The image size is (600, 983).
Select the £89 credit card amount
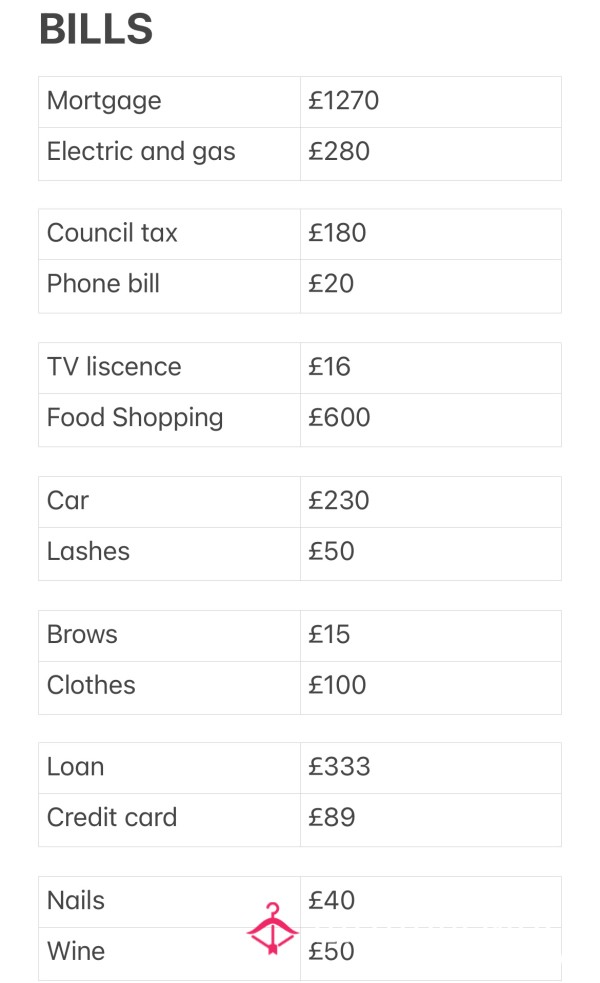point(331,817)
